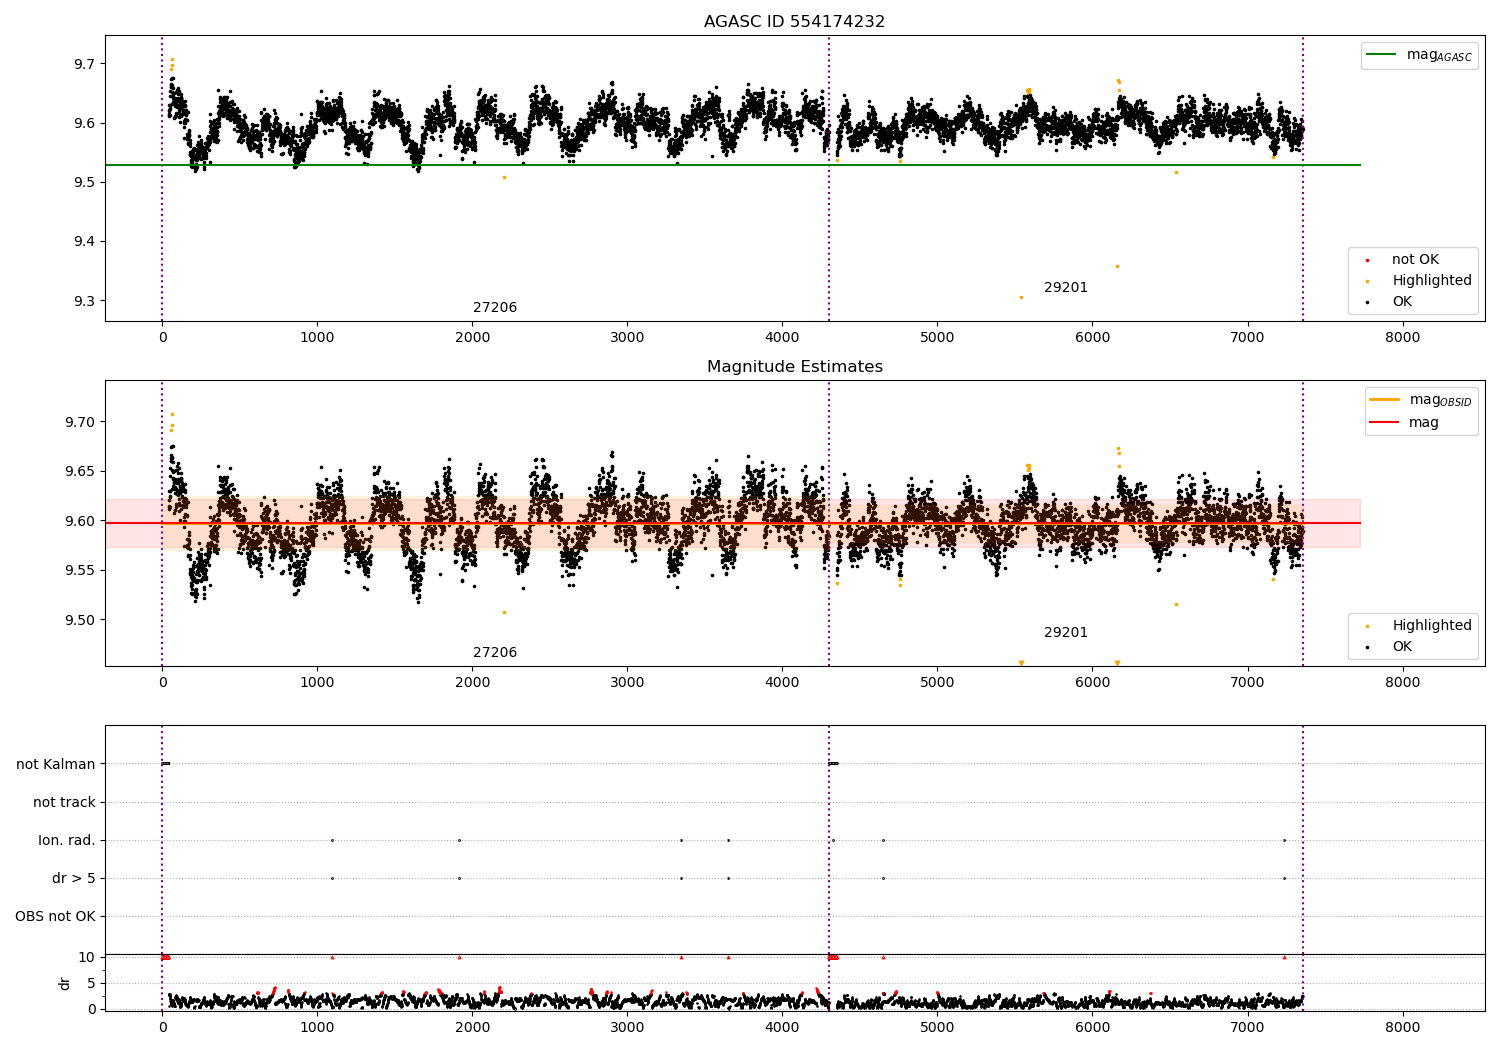This screenshot has width=1500, height=1050.
Task: Click the title 'AGASC ID 554174232'
Action: (x=794, y=22)
